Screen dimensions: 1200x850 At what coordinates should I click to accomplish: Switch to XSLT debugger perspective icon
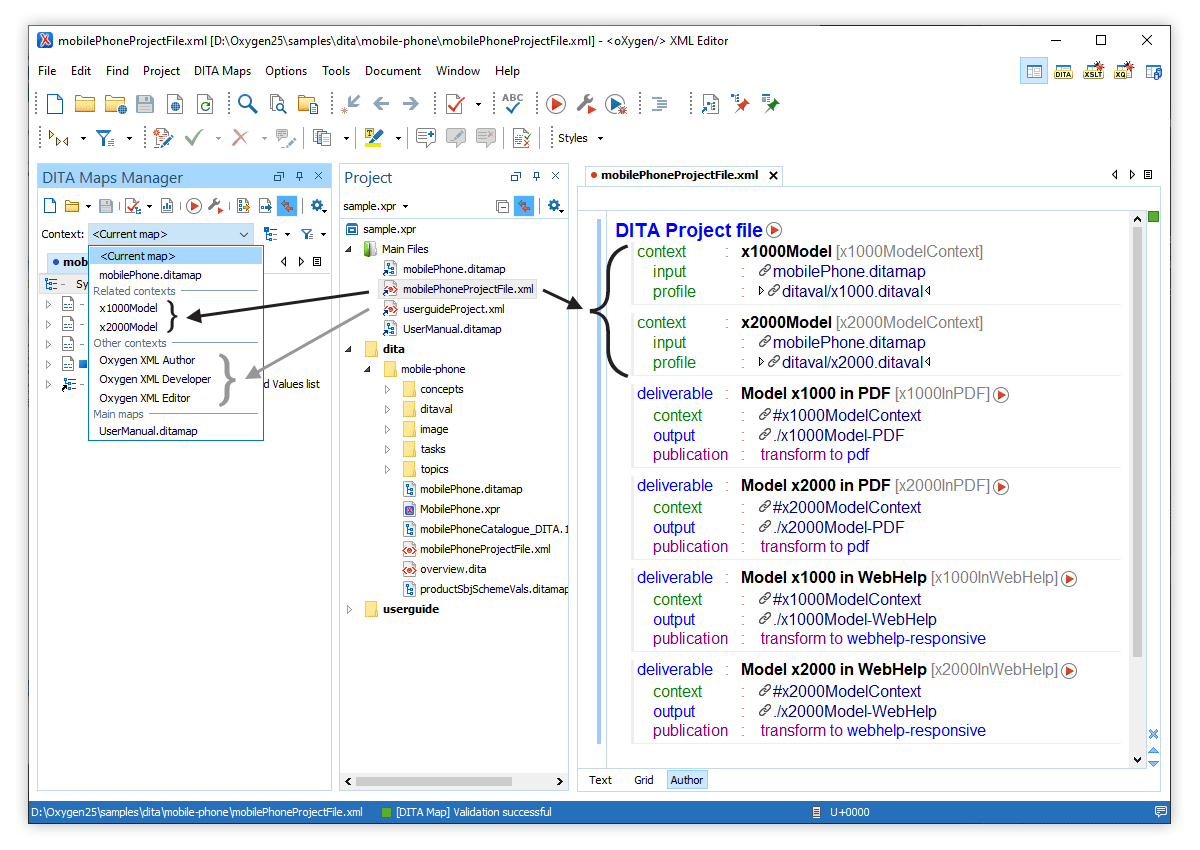(x=1094, y=71)
